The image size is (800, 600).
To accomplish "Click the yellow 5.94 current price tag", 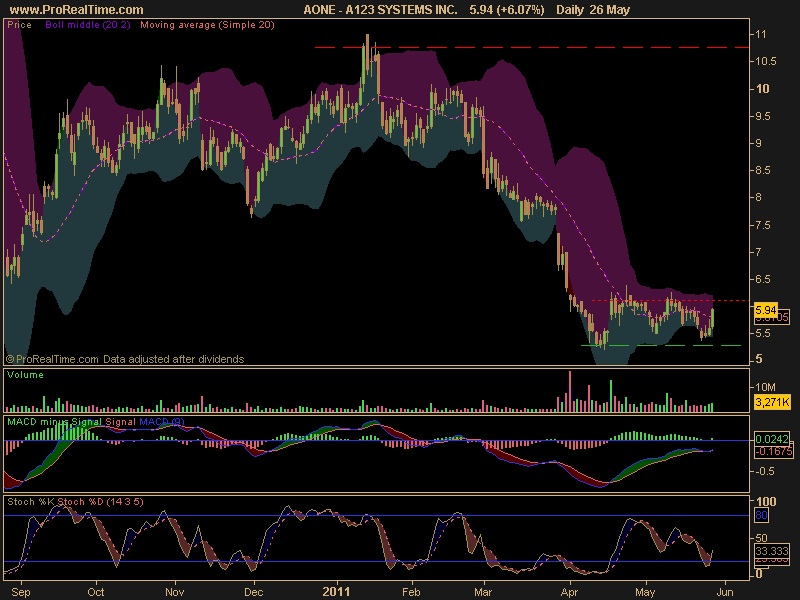I will (765, 310).
